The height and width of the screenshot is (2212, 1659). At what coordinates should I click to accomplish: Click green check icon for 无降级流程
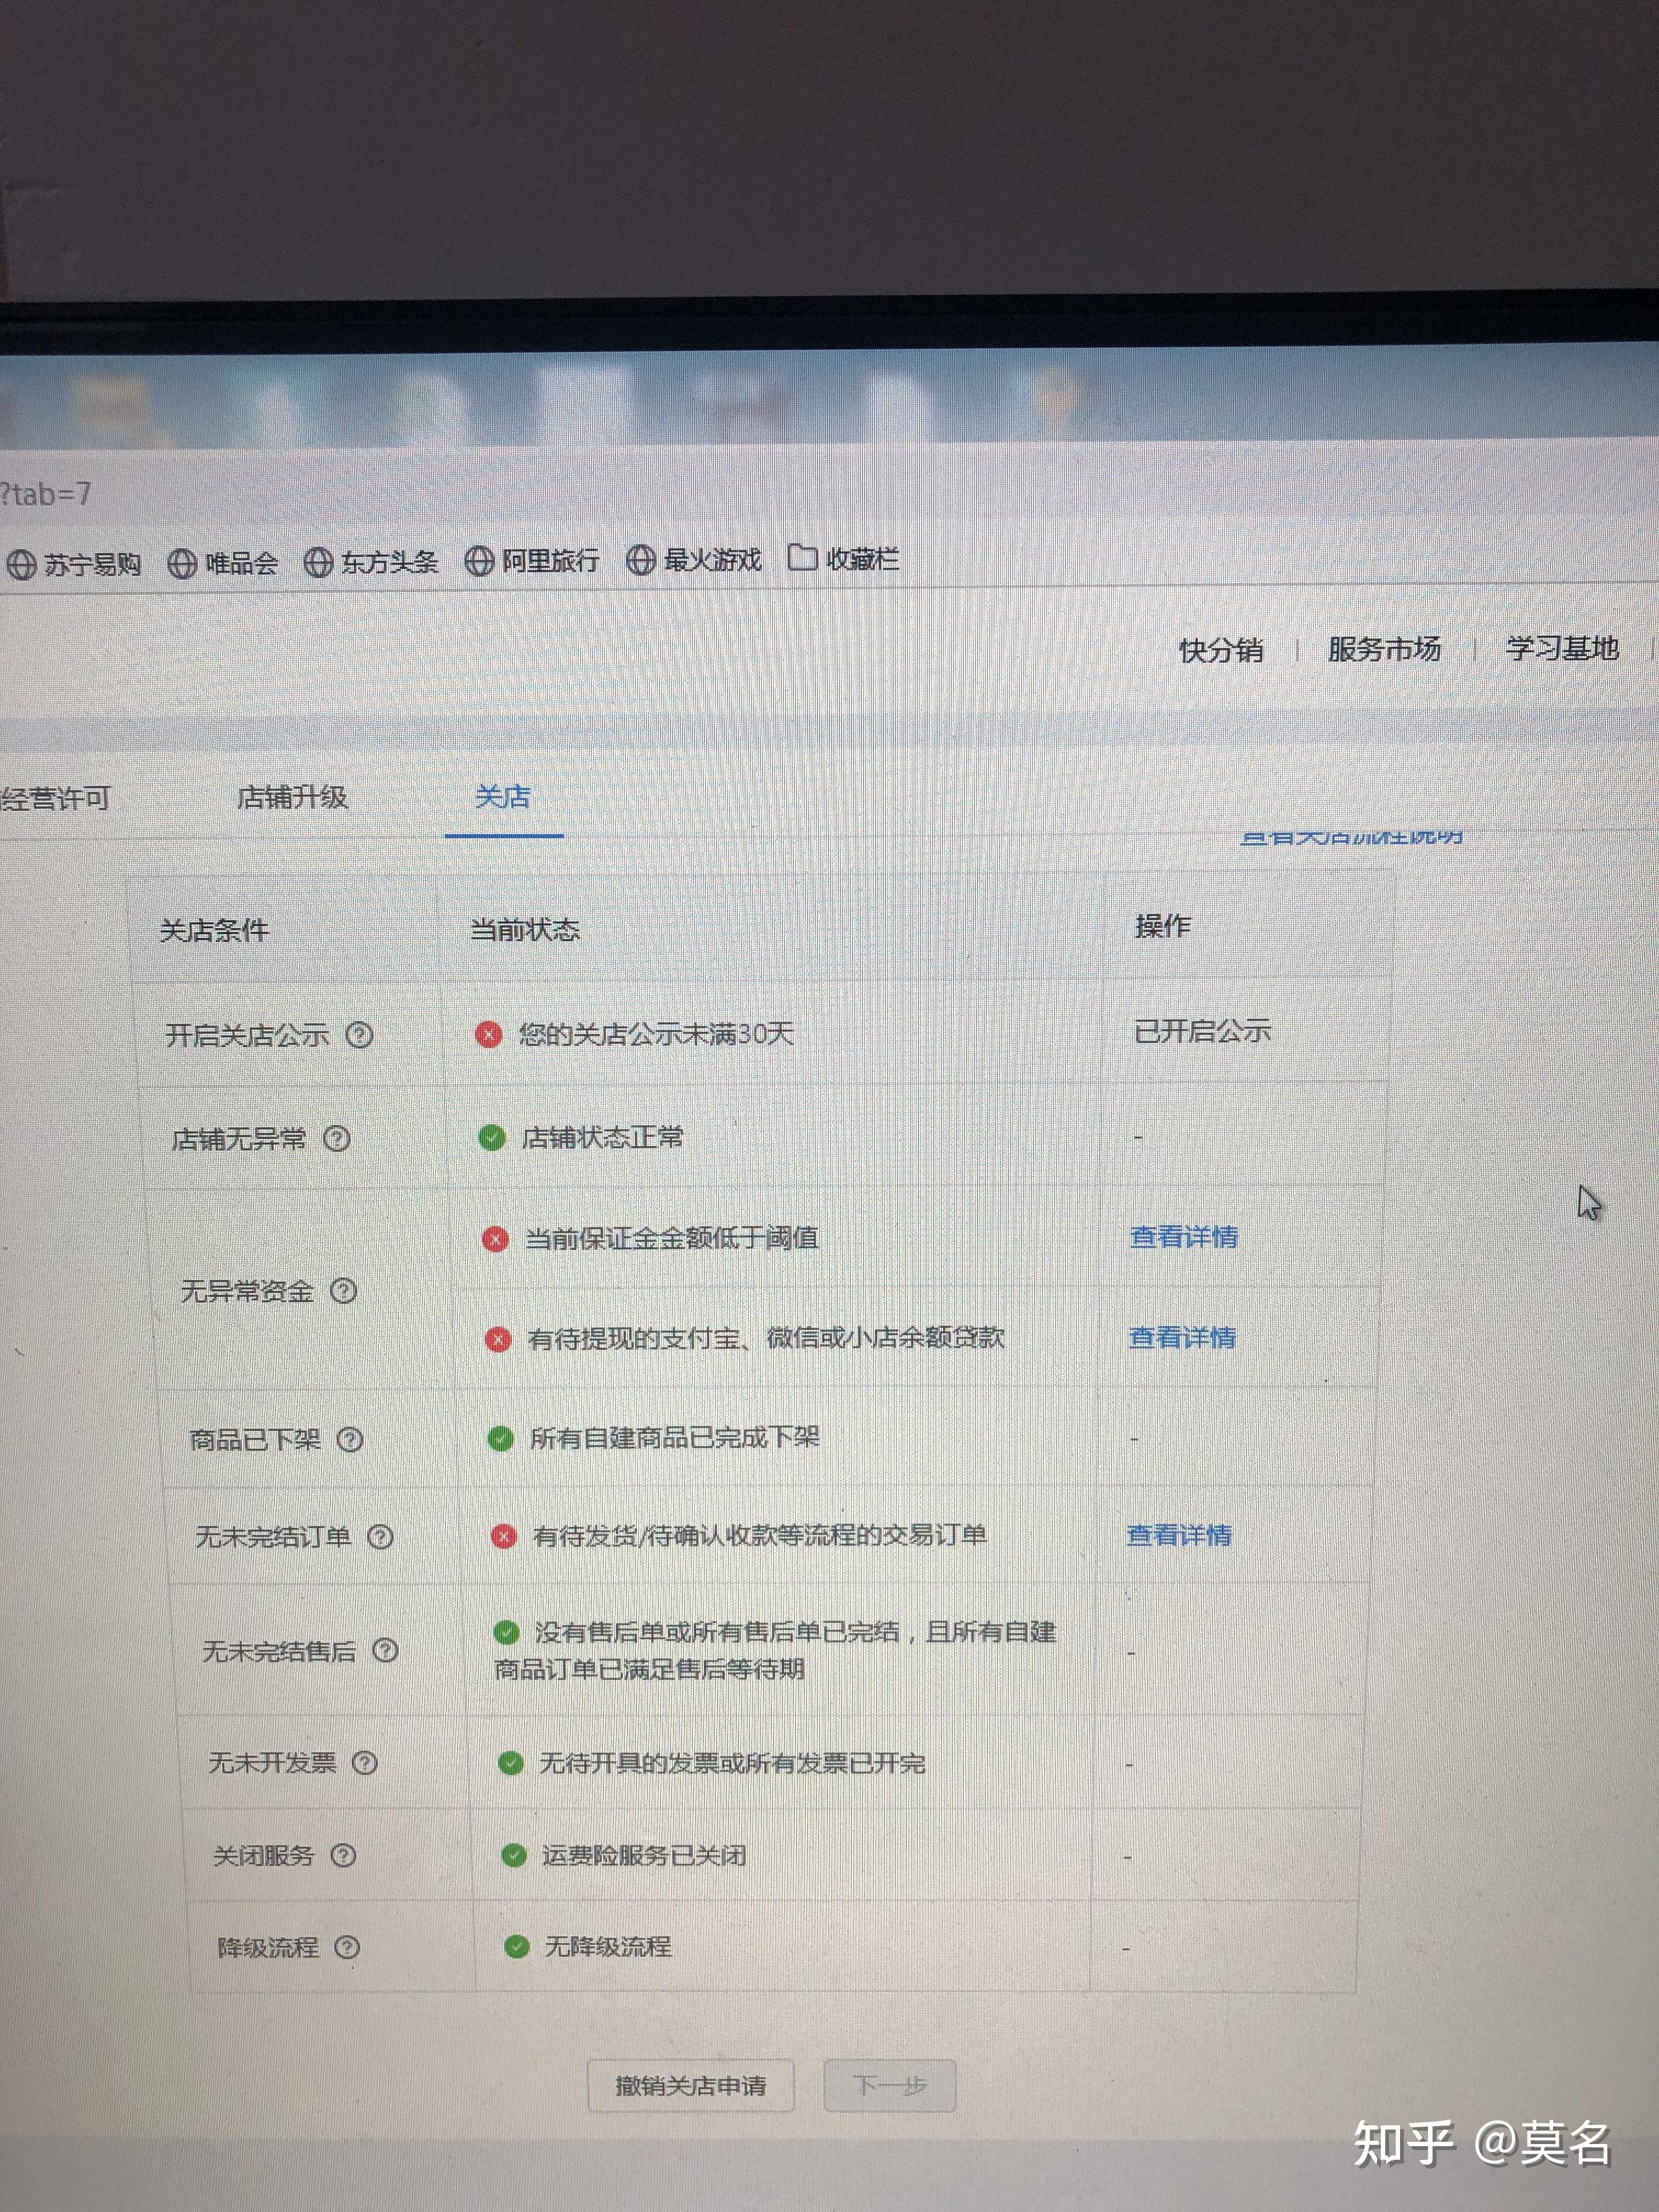[516, 1946]
